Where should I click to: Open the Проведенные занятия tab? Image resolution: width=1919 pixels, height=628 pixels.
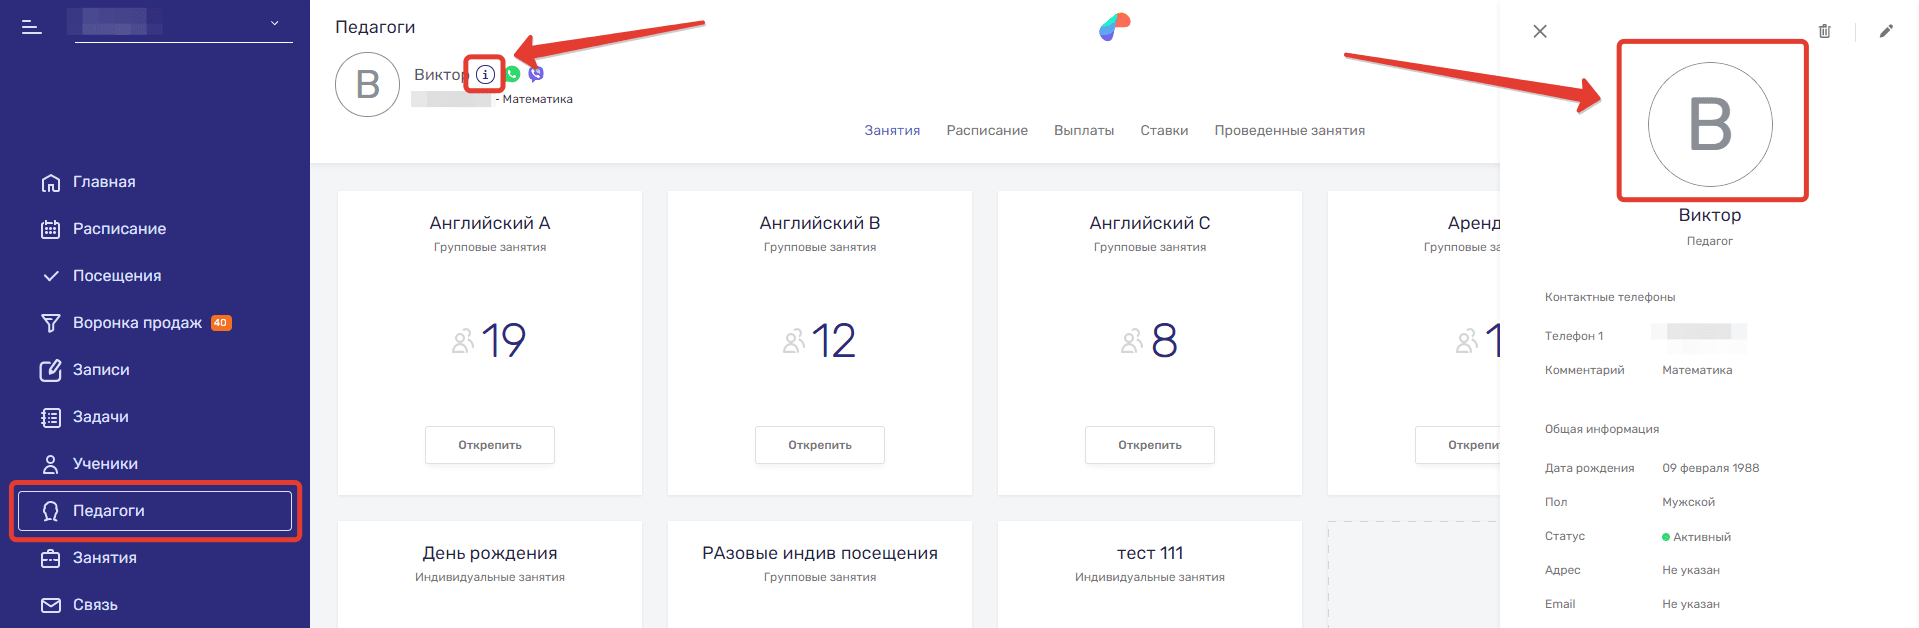[1289, 131]
